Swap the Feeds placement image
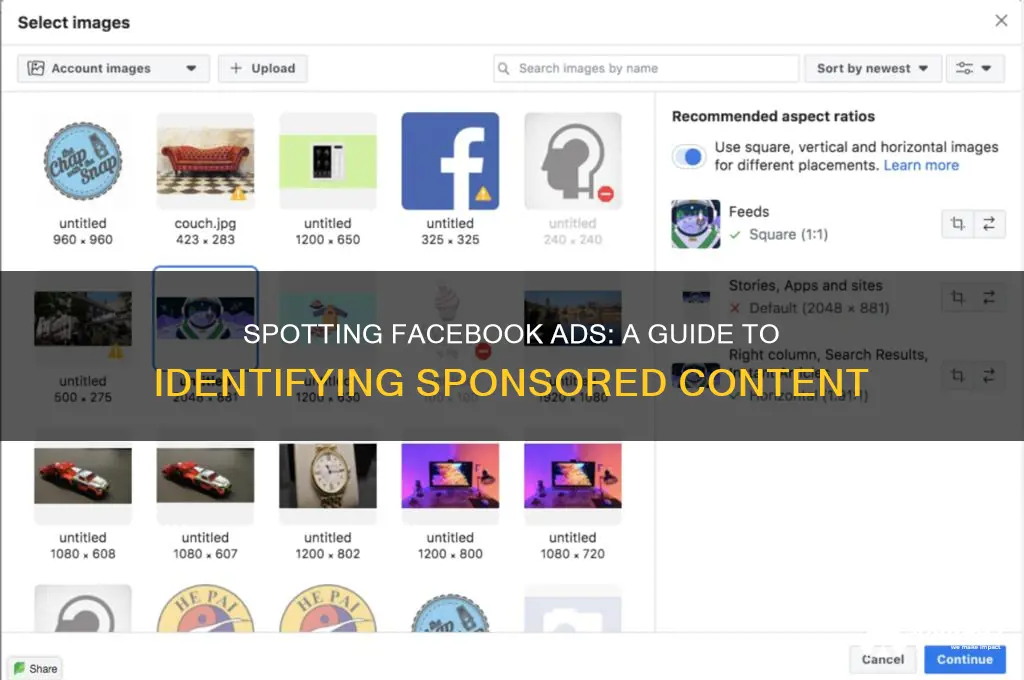Screen dimensions: 1024x680 tap(989, 224)
